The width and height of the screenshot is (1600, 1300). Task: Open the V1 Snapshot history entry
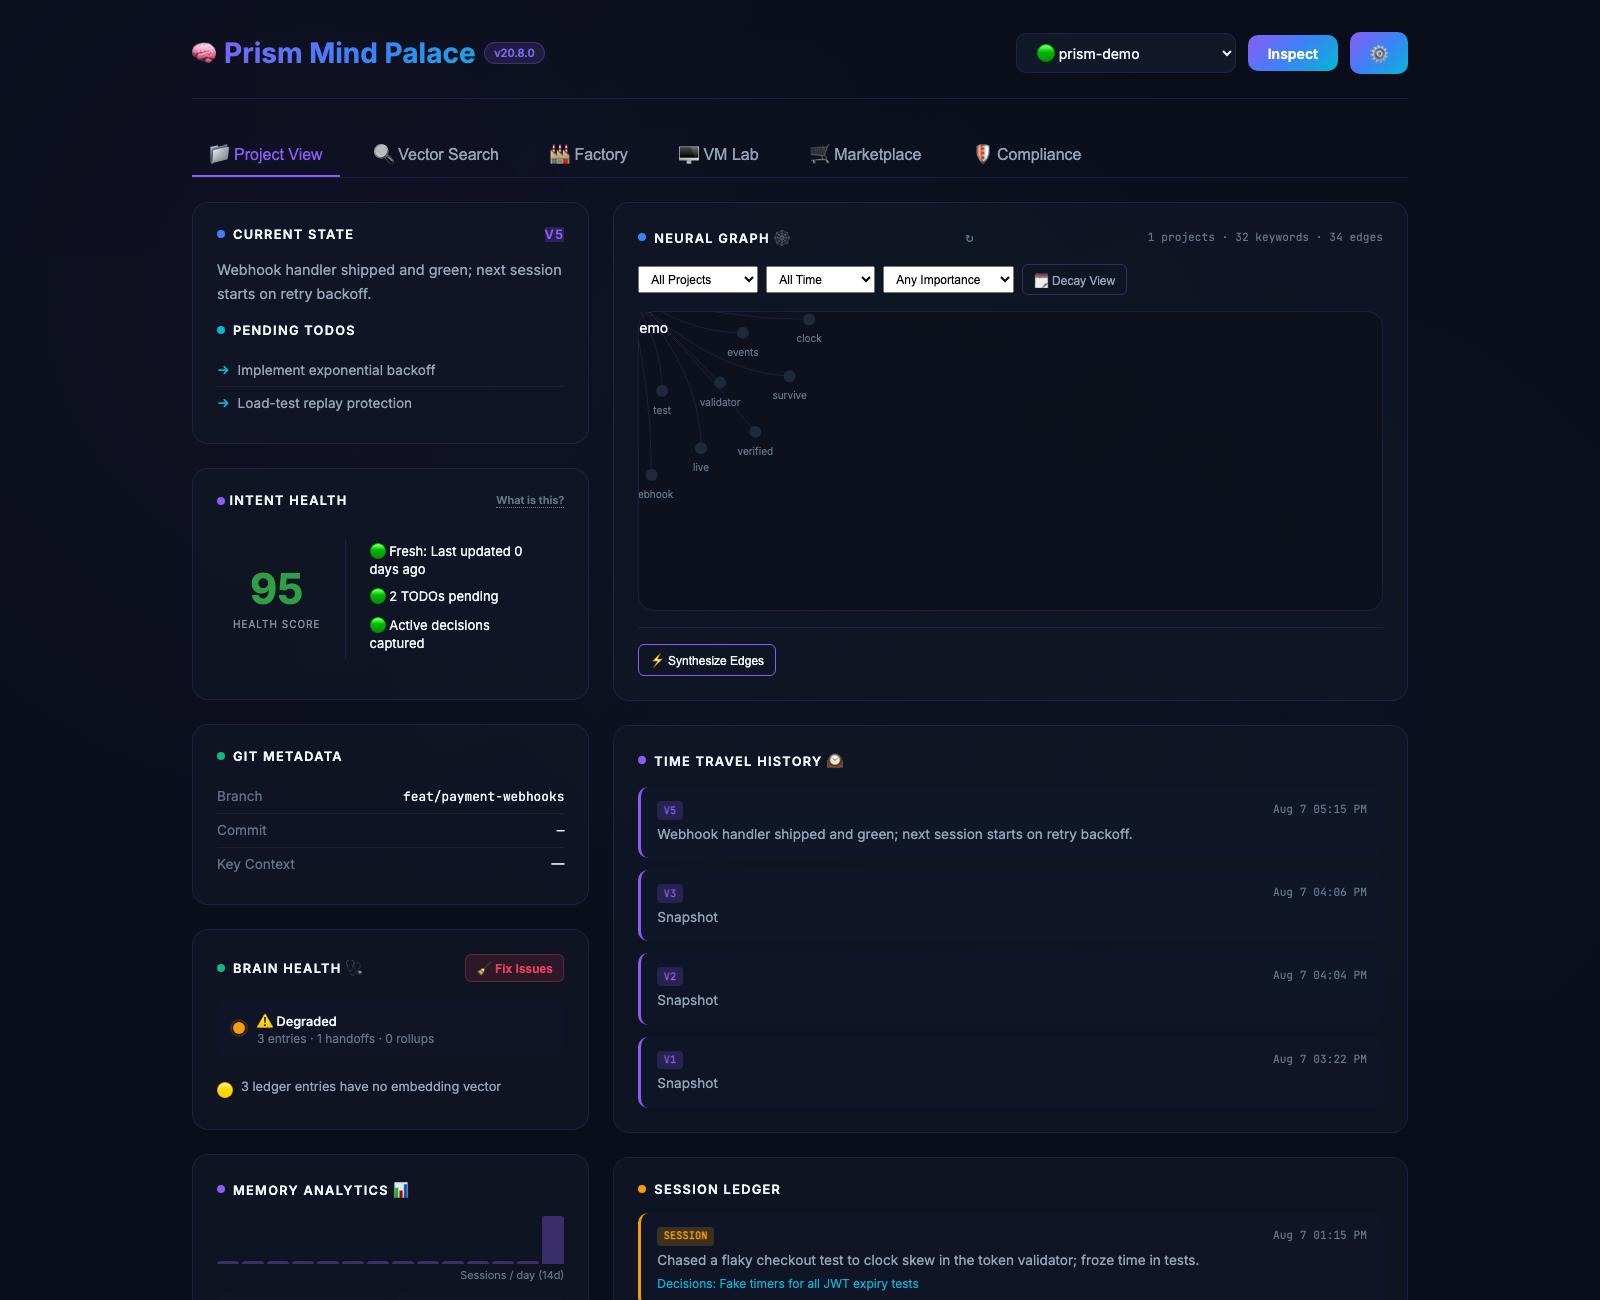tap(1011, 1072)
